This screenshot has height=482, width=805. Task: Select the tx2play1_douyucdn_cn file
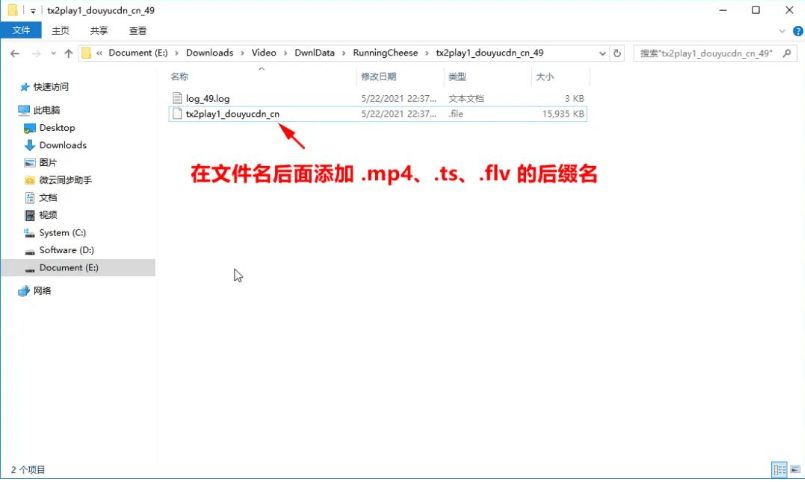click(x=233, y=114)
